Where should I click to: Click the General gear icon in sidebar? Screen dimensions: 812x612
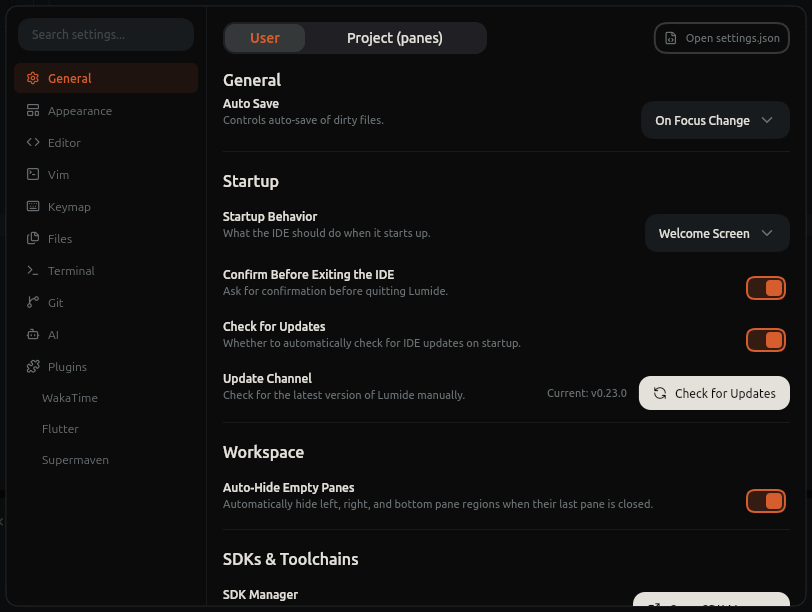pos(33,78)
